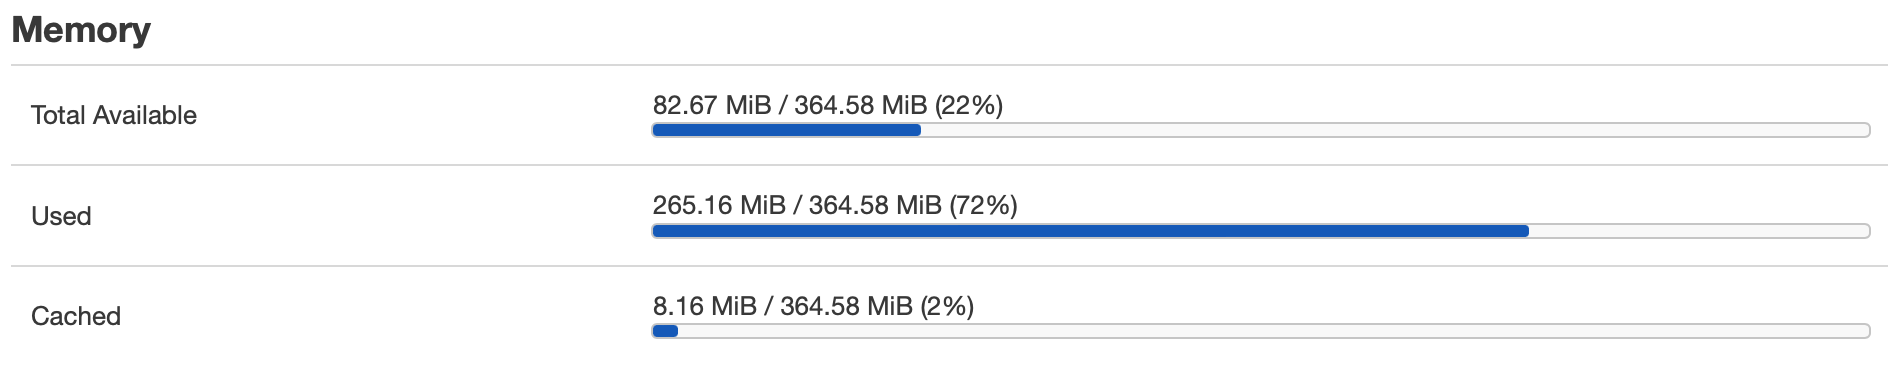This screenshot has height=370, width=1888.
Task: Click empty portion of Total Available bar
Action: coord(1395,130)
